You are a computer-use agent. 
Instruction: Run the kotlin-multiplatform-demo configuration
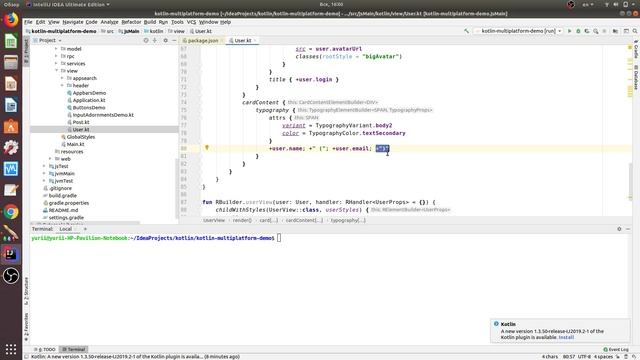(569, 31)
